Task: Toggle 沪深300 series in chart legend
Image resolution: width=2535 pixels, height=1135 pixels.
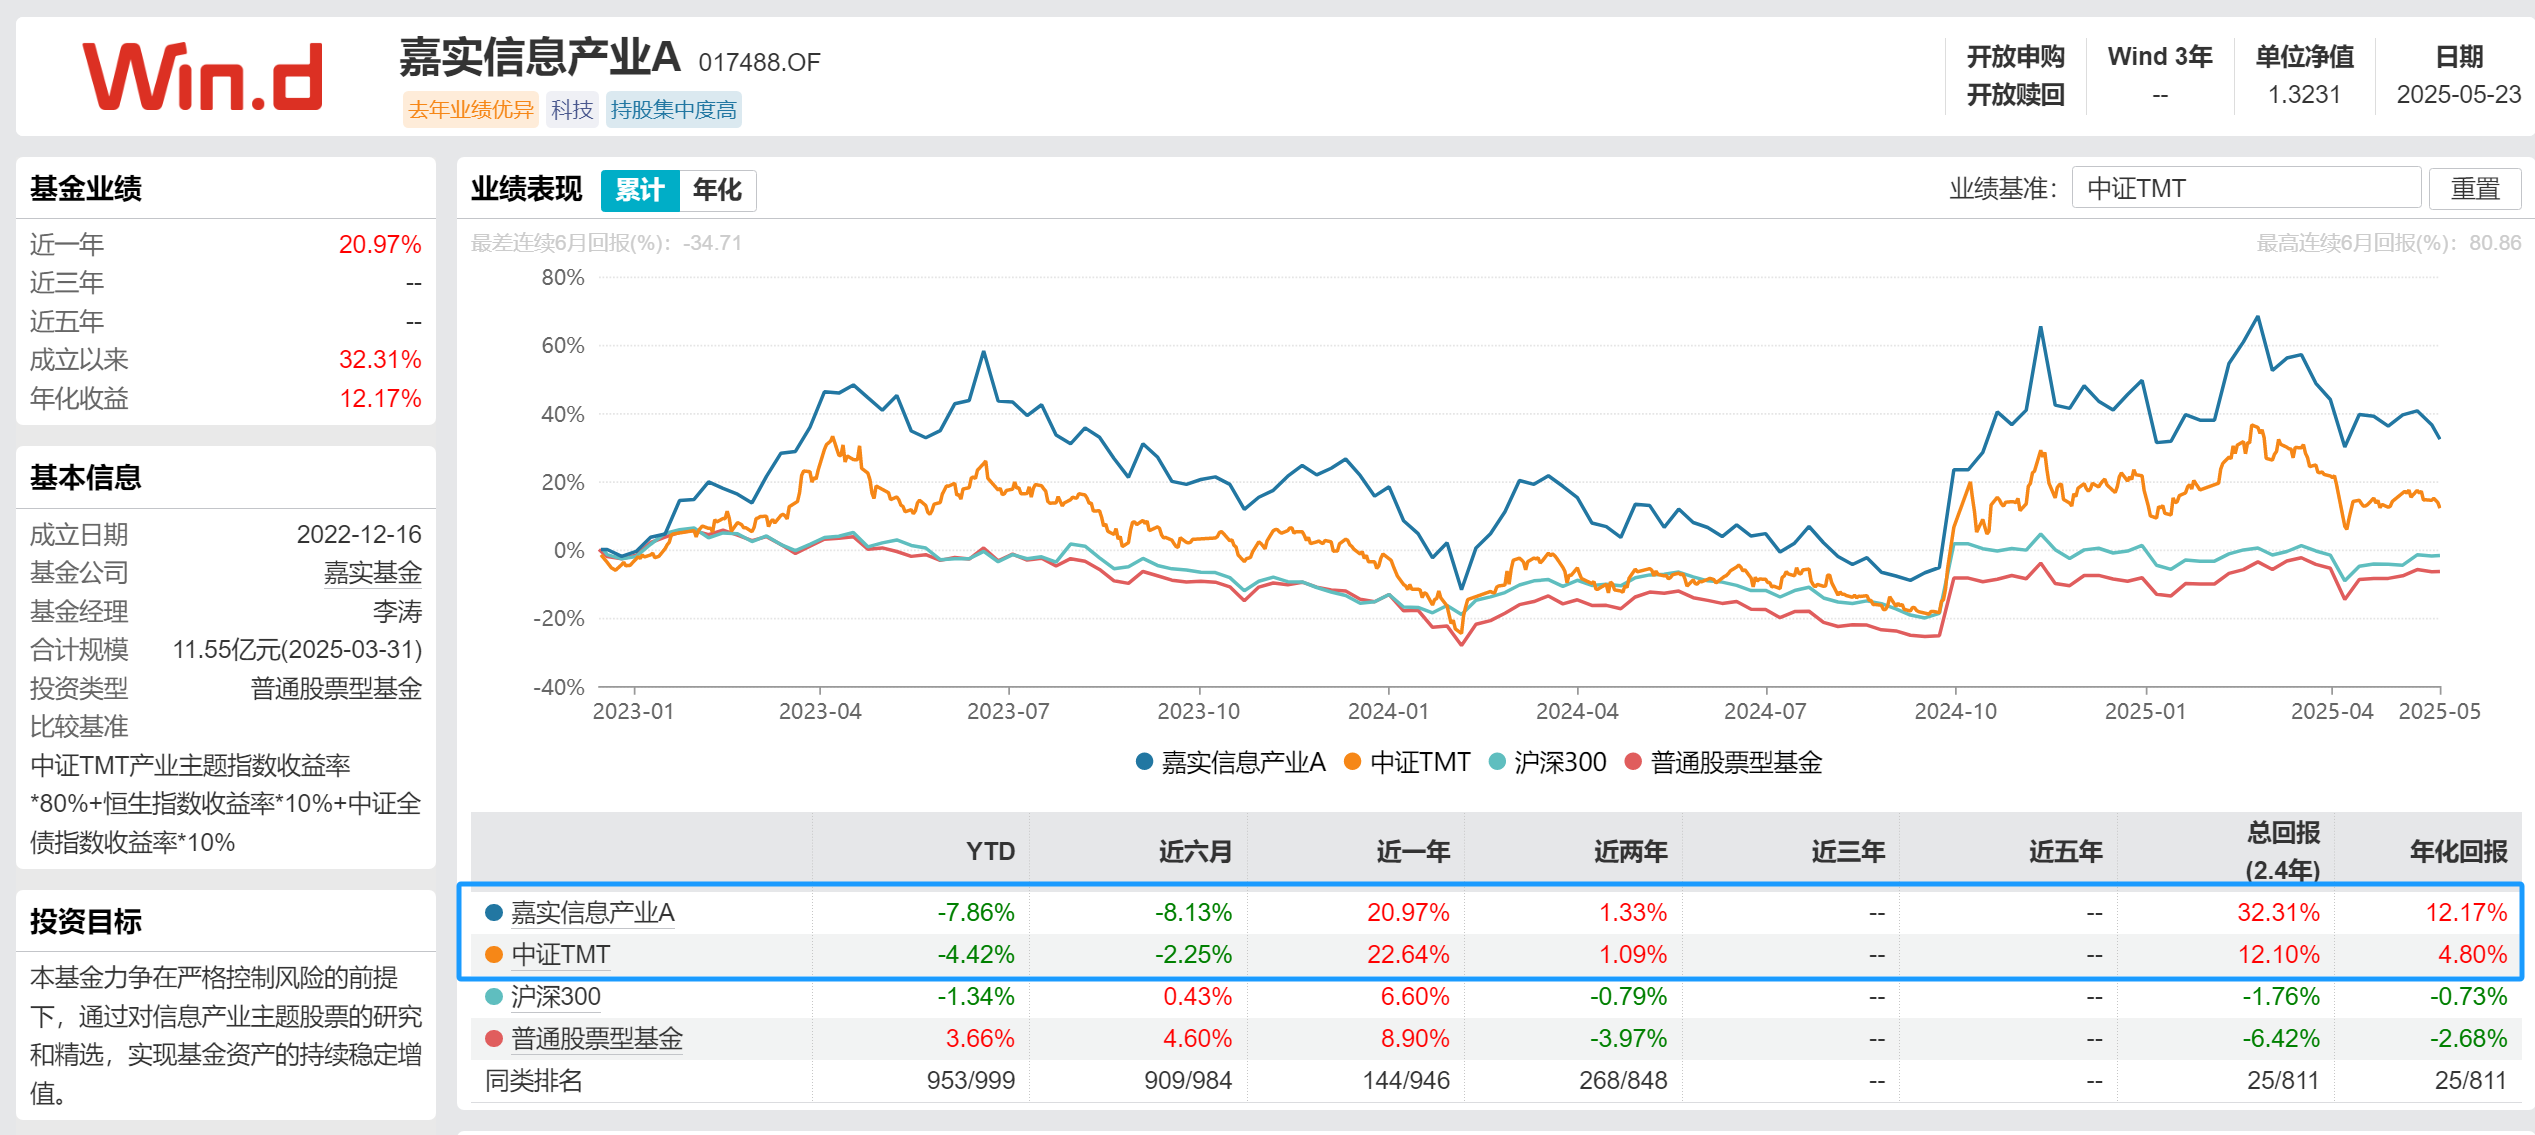Action: (x=1547, y=763)
